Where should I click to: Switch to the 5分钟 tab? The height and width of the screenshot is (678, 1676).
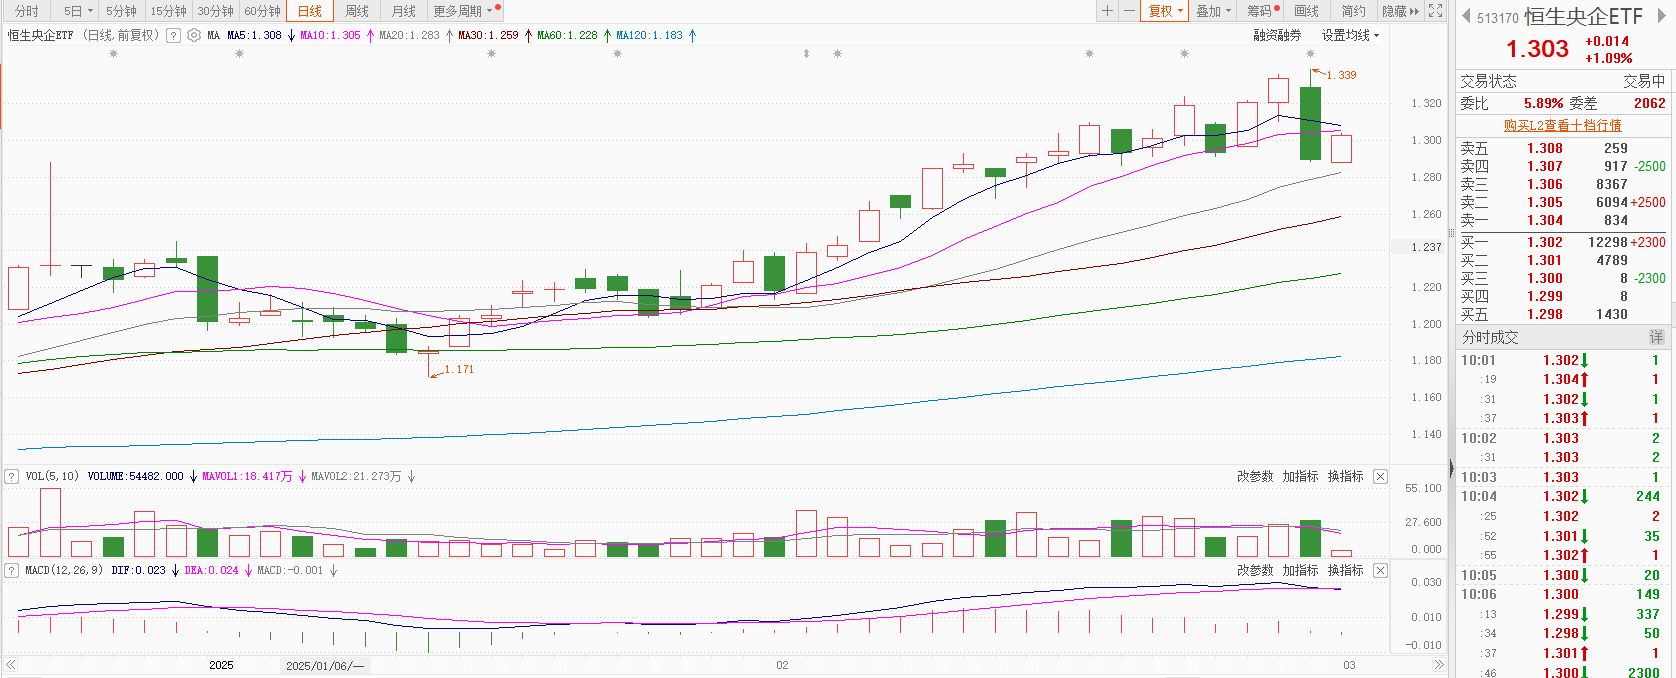coord(121,11)
